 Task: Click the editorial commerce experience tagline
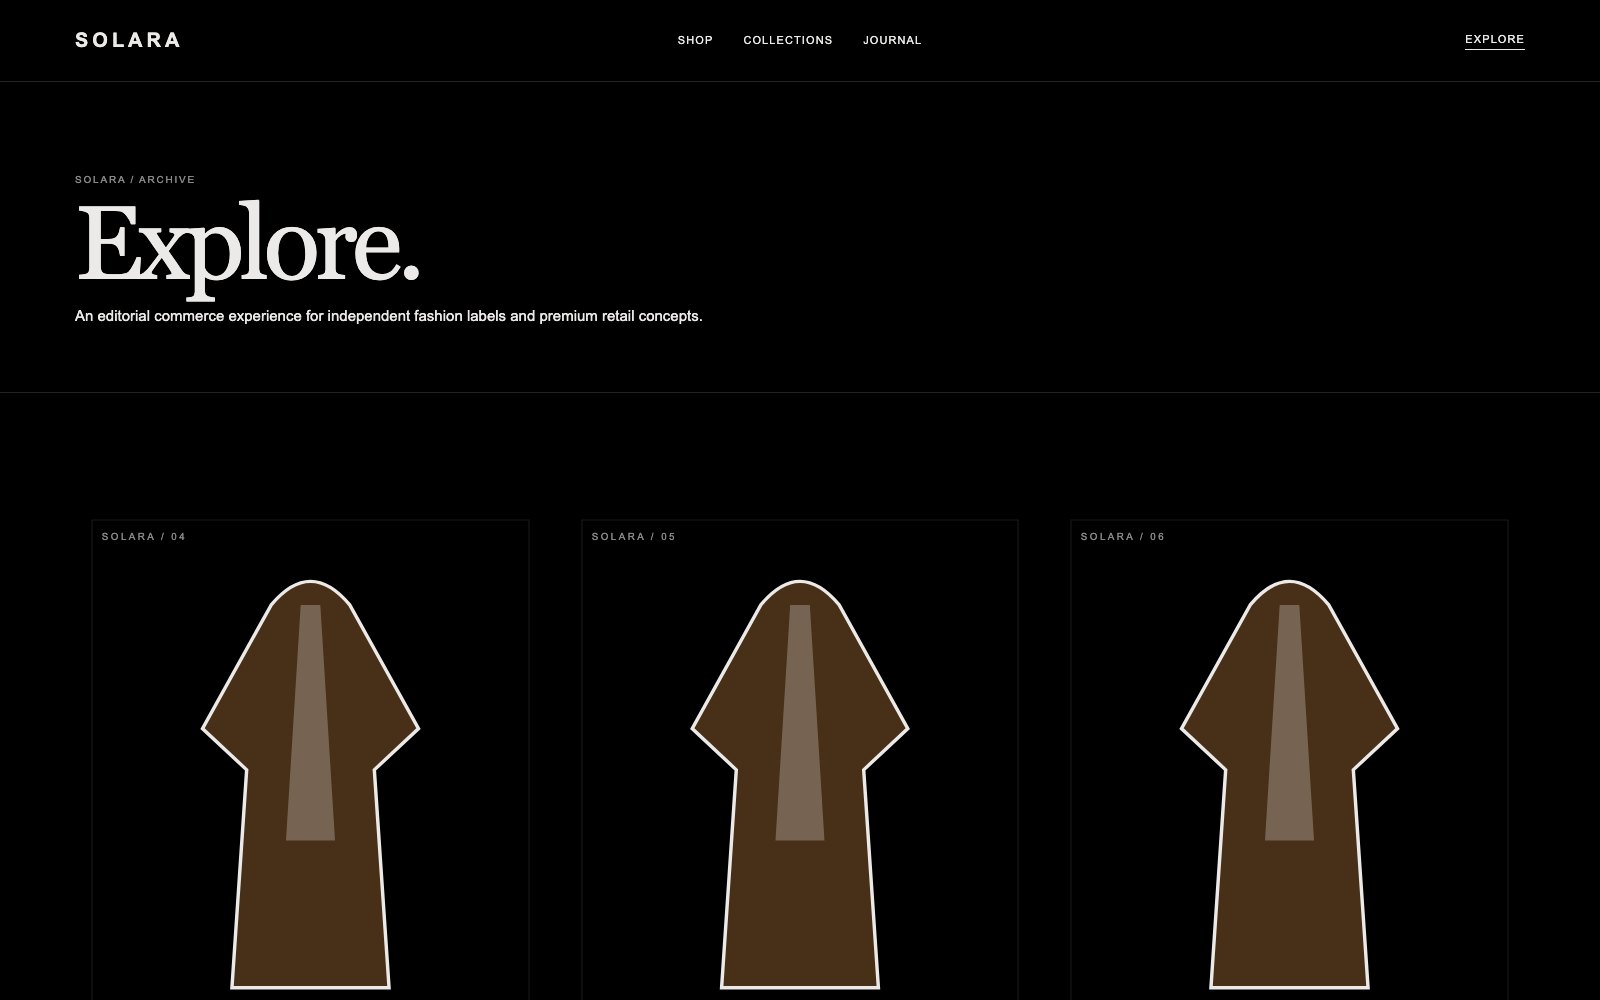389,316
